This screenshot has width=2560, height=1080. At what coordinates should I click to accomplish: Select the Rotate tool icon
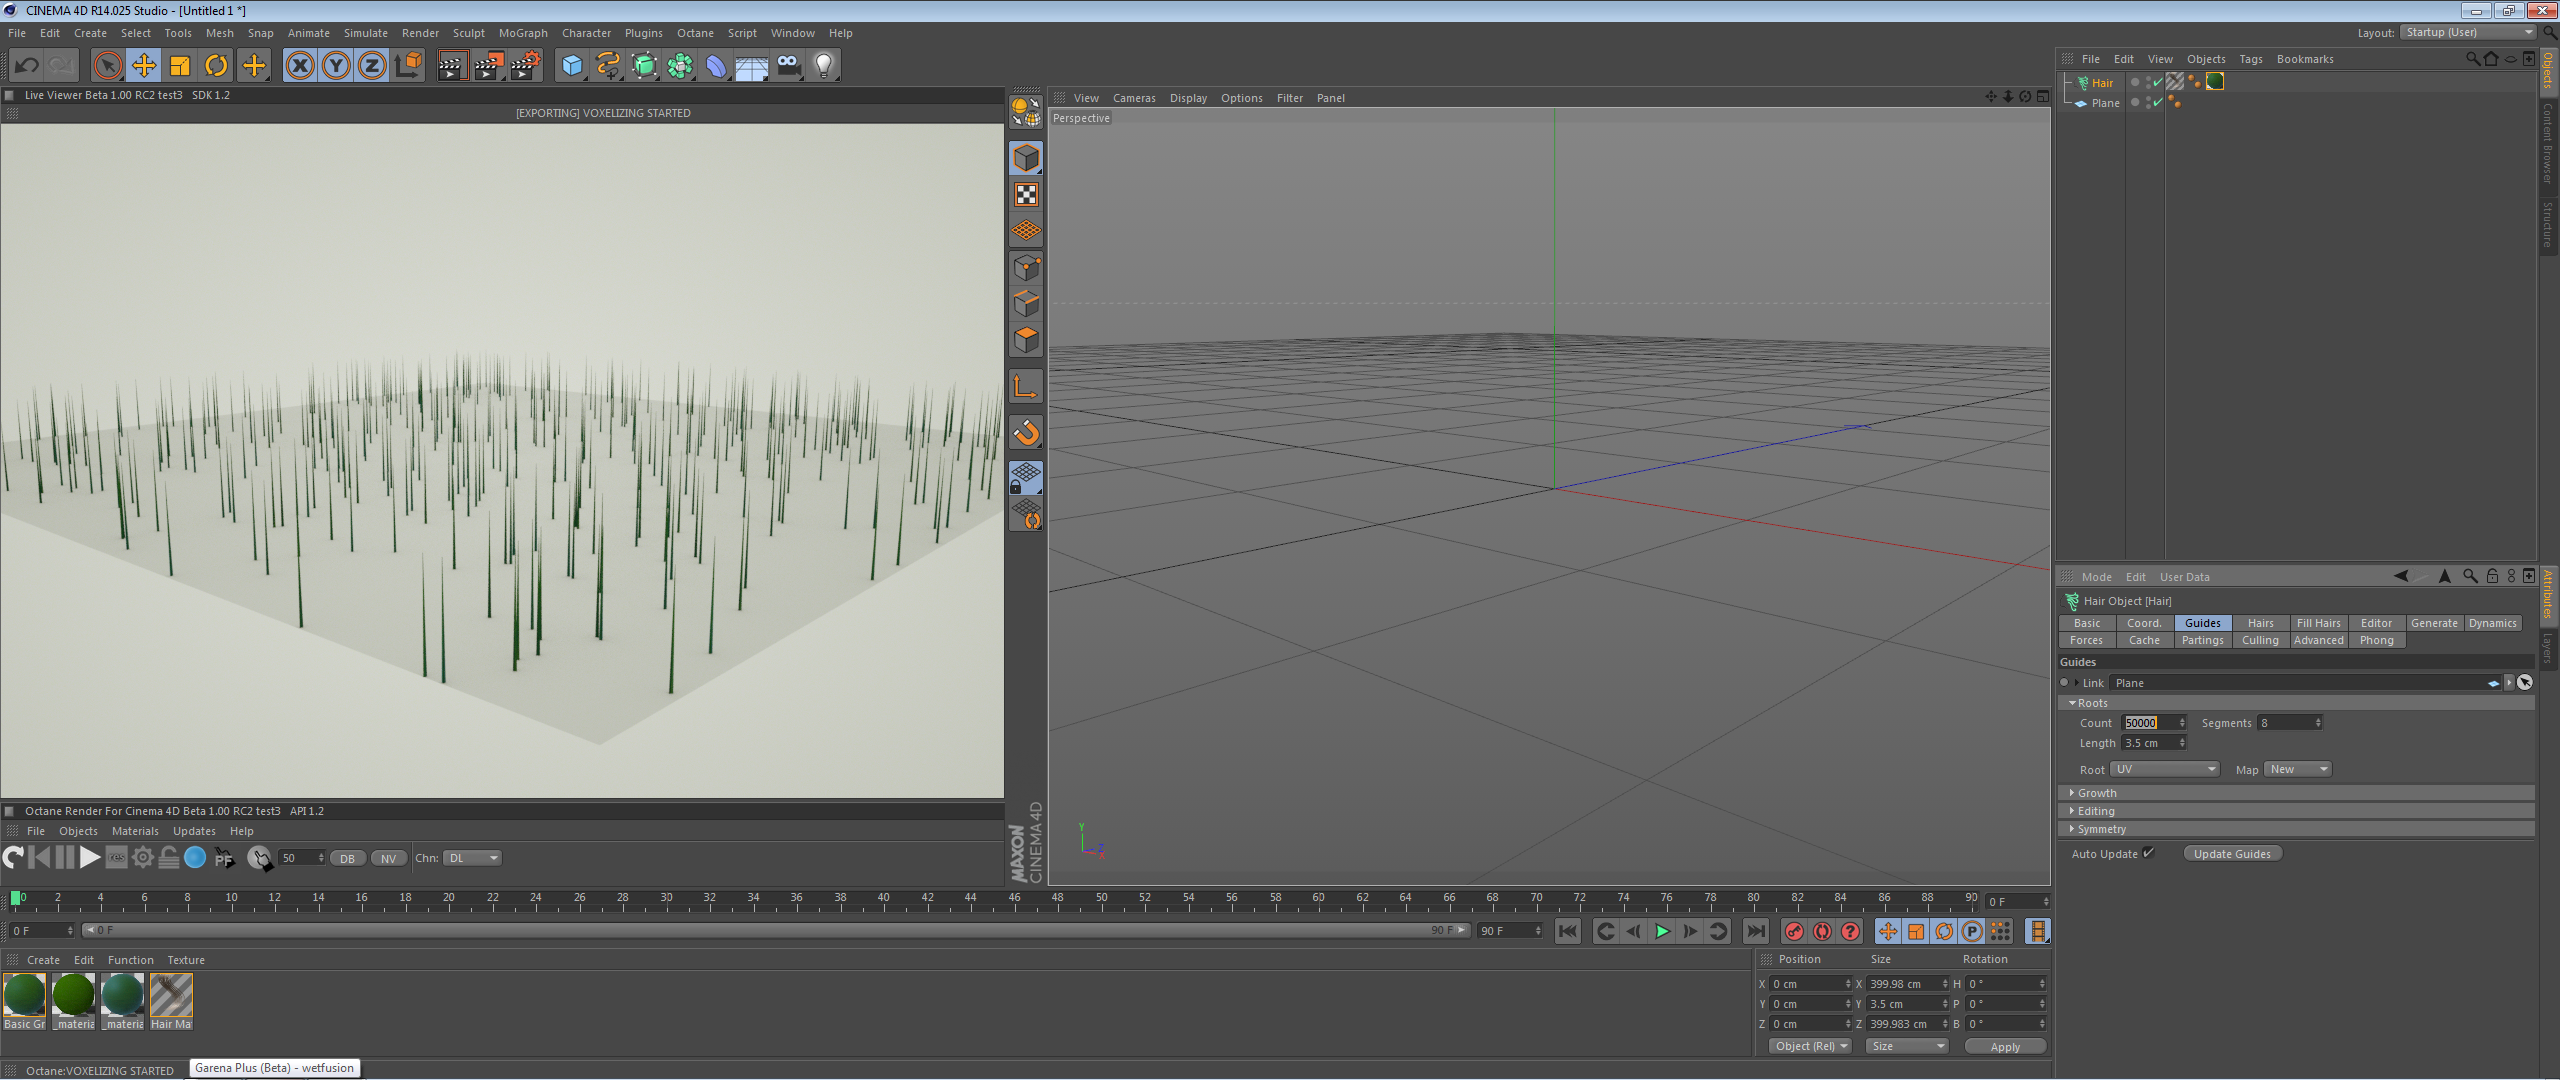click(x=216, y=66)
